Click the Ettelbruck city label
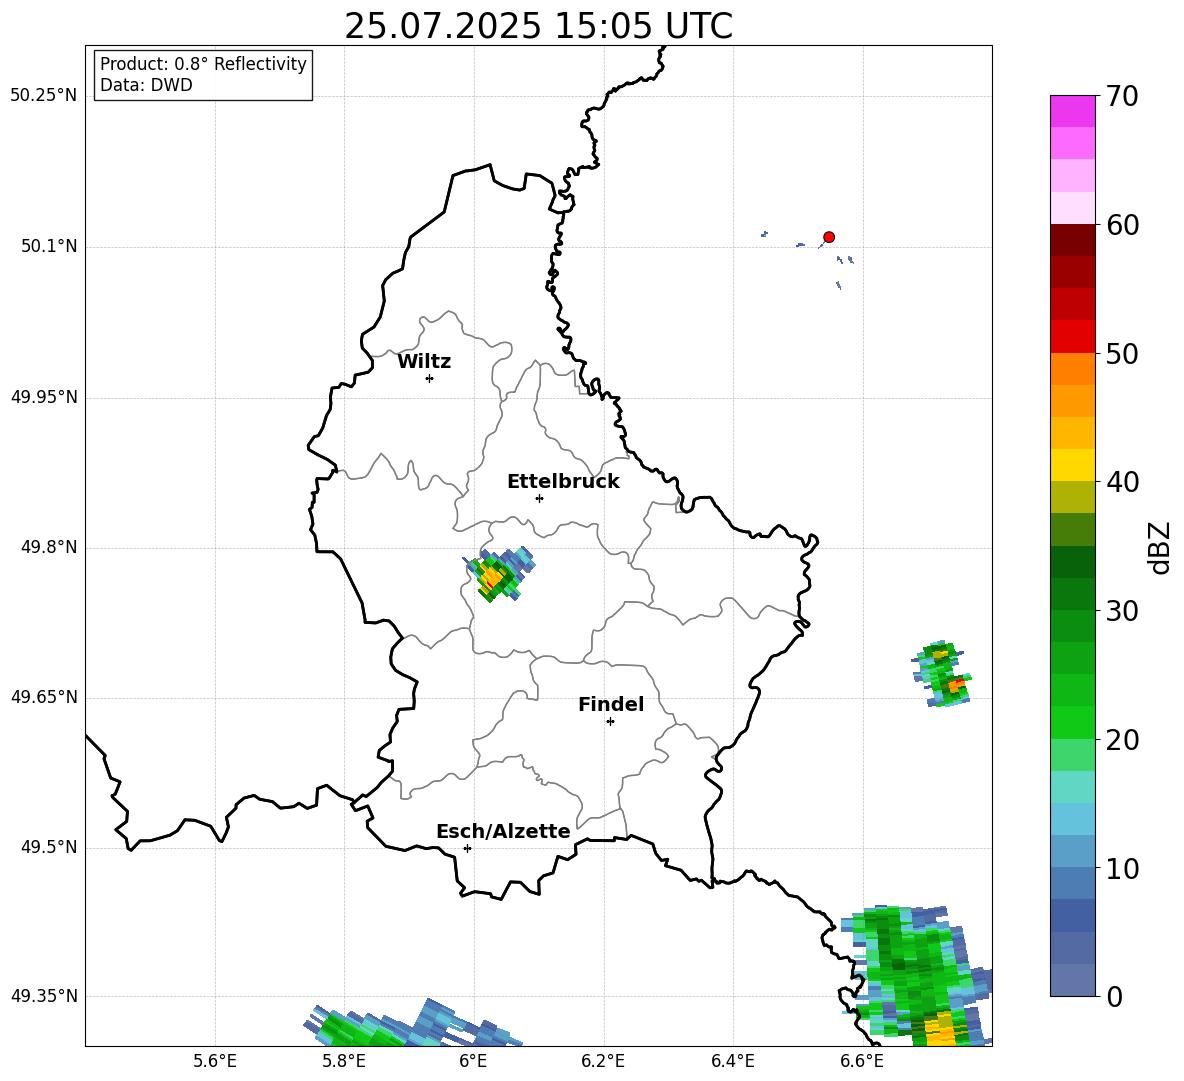Screen dimensions: 1184x1081 pyautogui.click(x=563, y=482)
